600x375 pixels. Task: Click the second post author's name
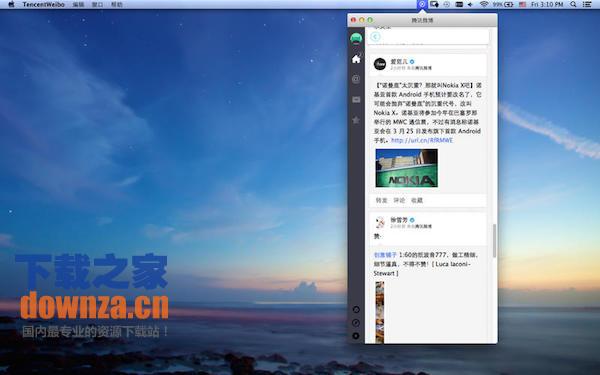399,220
